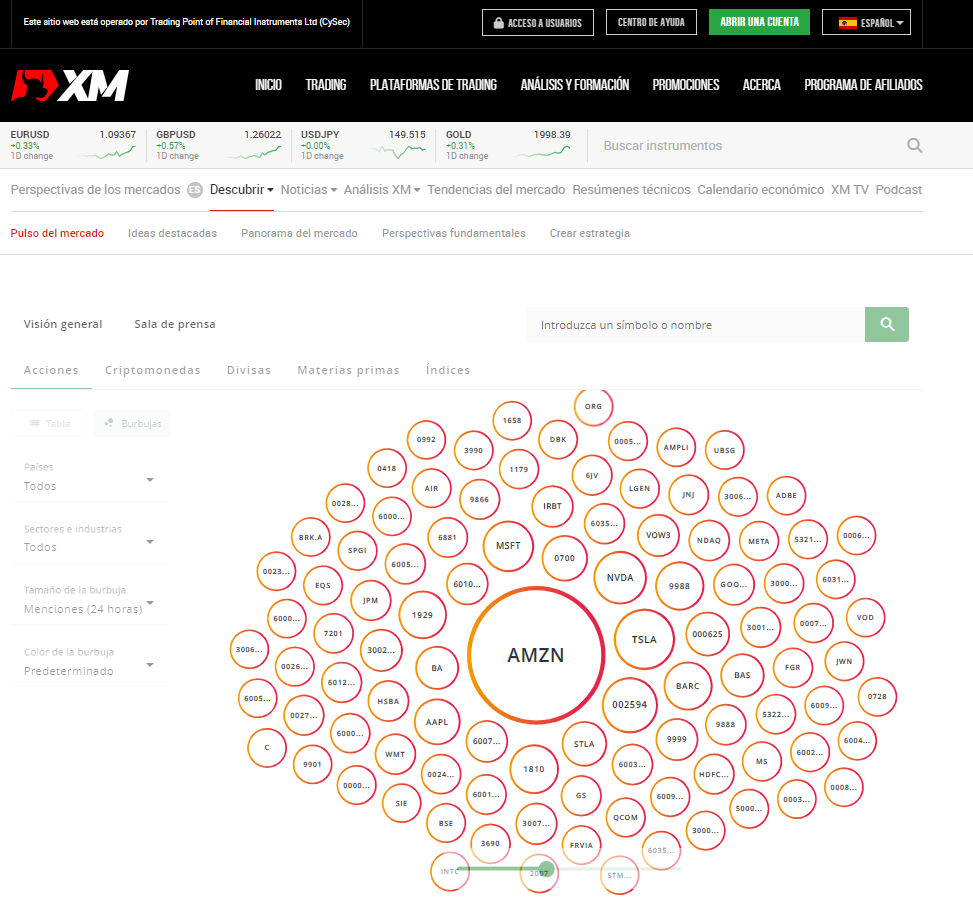This screenshot has height=906, width=973.
Task: Select the Tabla view icon
Action: coord(48,423)
